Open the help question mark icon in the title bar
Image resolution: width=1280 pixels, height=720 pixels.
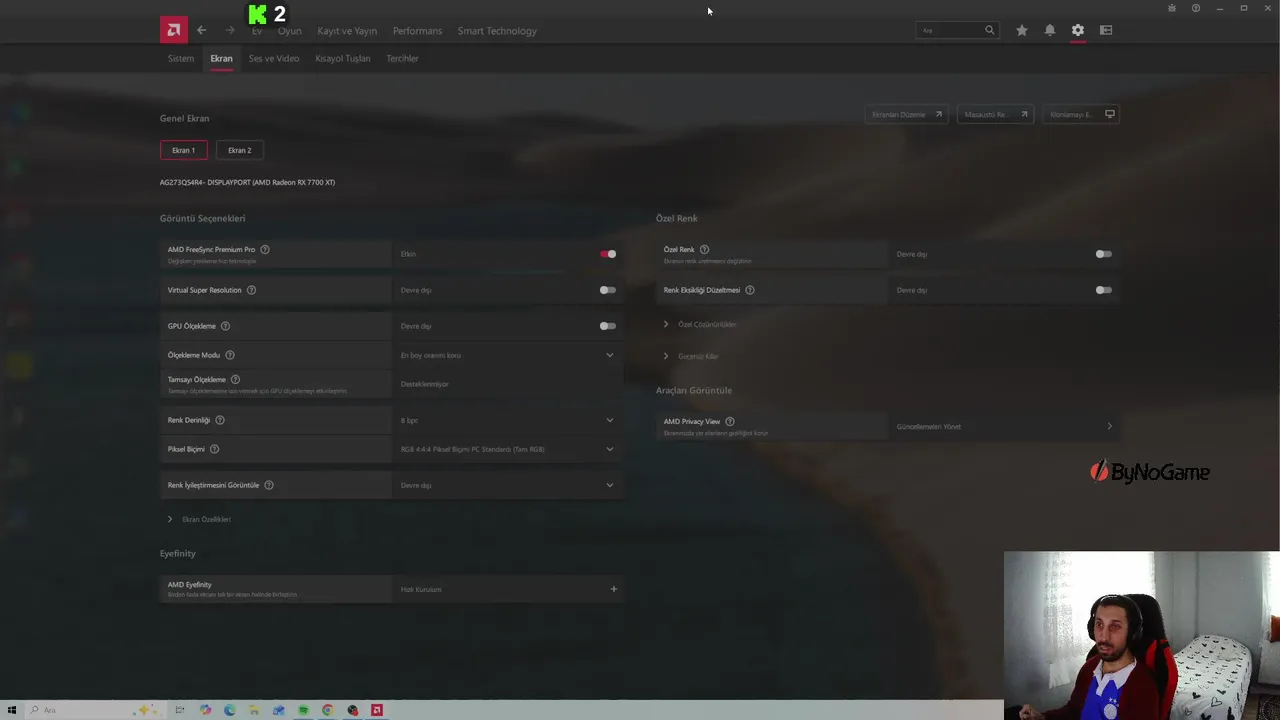point(1196,8)
